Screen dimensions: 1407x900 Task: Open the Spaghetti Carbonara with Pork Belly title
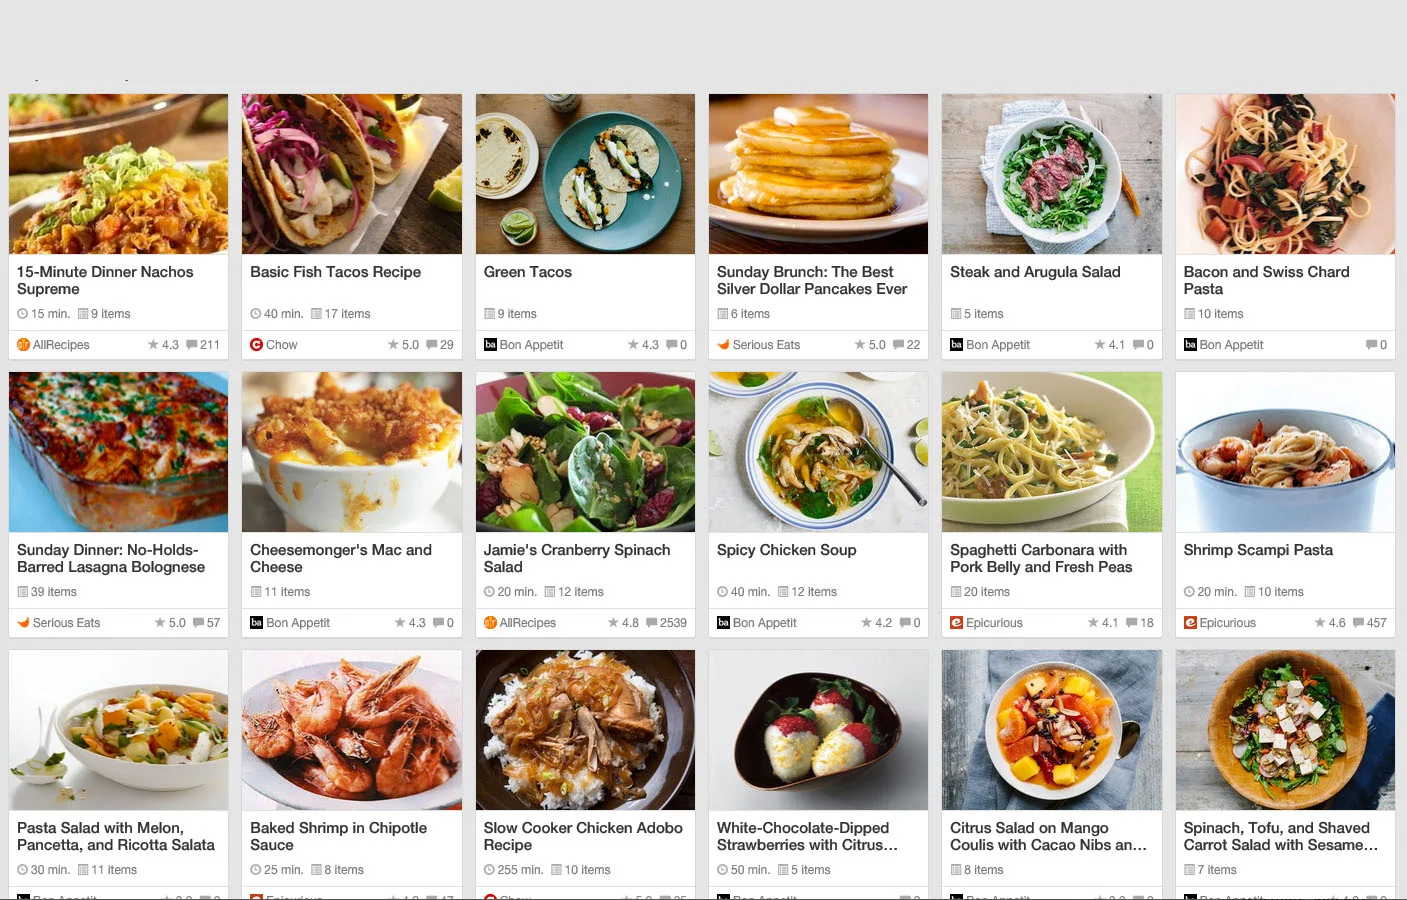(x=1041, y=558)
